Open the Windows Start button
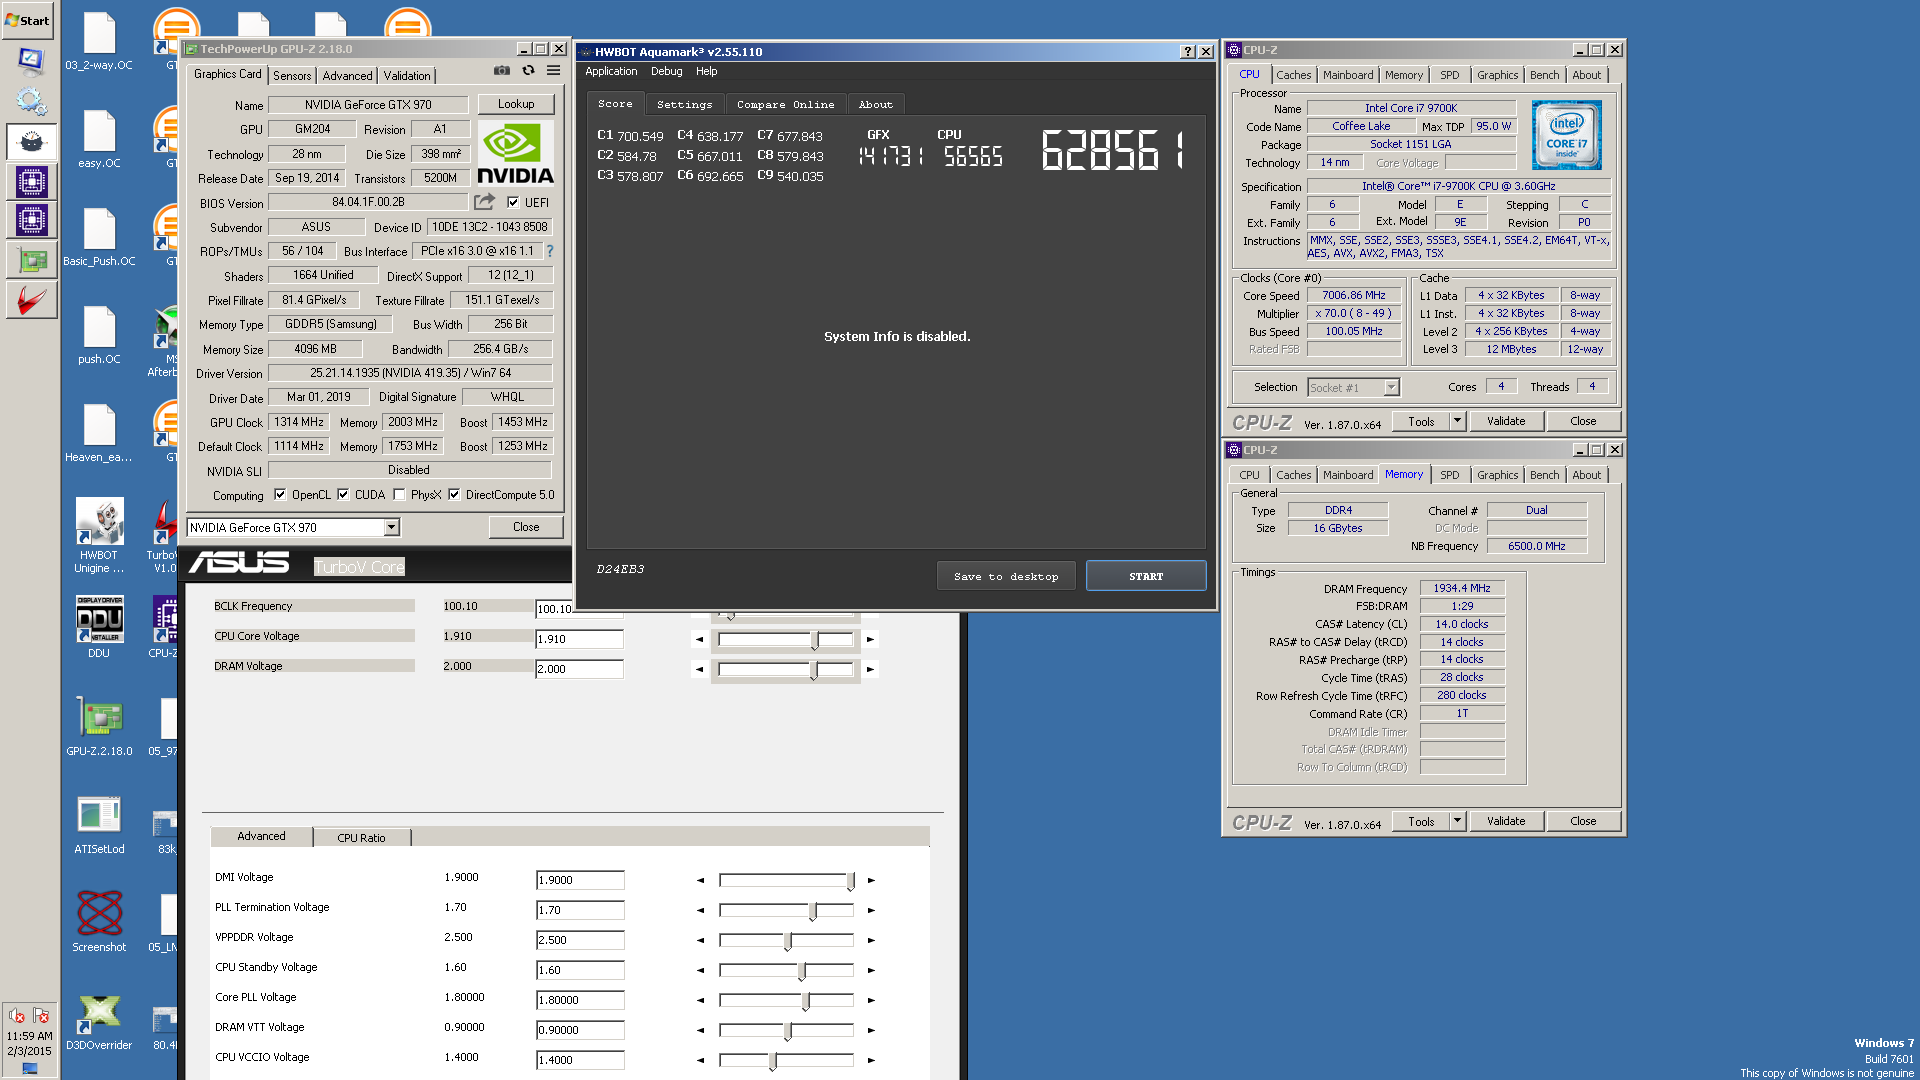 [28, 20]
